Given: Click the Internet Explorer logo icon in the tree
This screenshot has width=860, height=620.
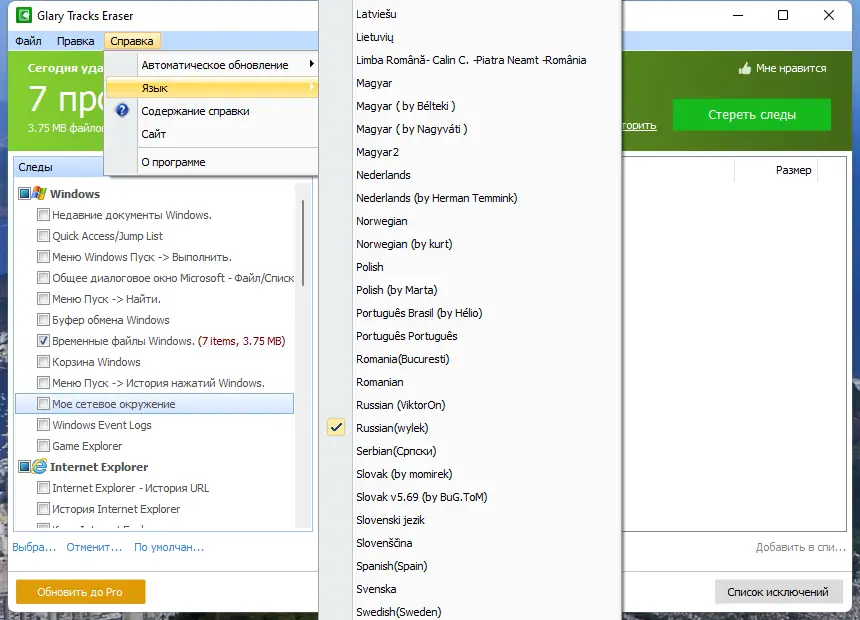Looking at the screenshot, I should (39, 466).
